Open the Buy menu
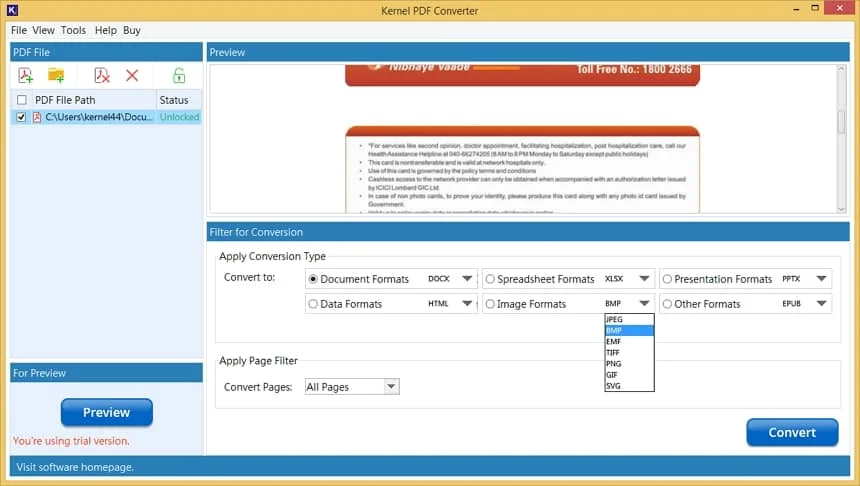The image size is (860, 486). pos(132,30)
